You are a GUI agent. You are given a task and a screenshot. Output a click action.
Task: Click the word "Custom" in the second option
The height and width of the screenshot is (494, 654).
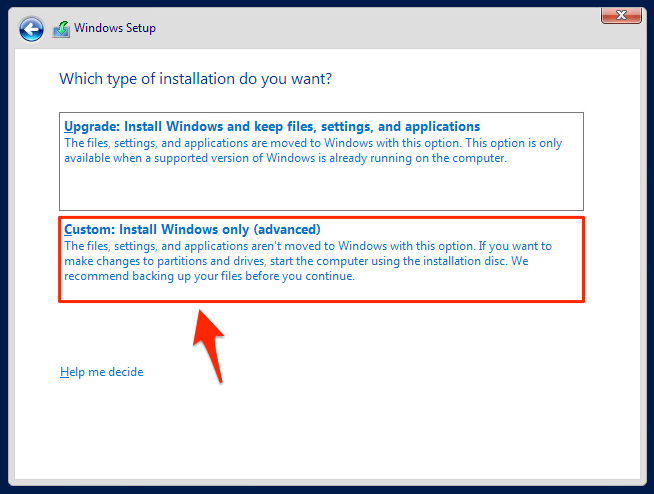click(87, 230)
